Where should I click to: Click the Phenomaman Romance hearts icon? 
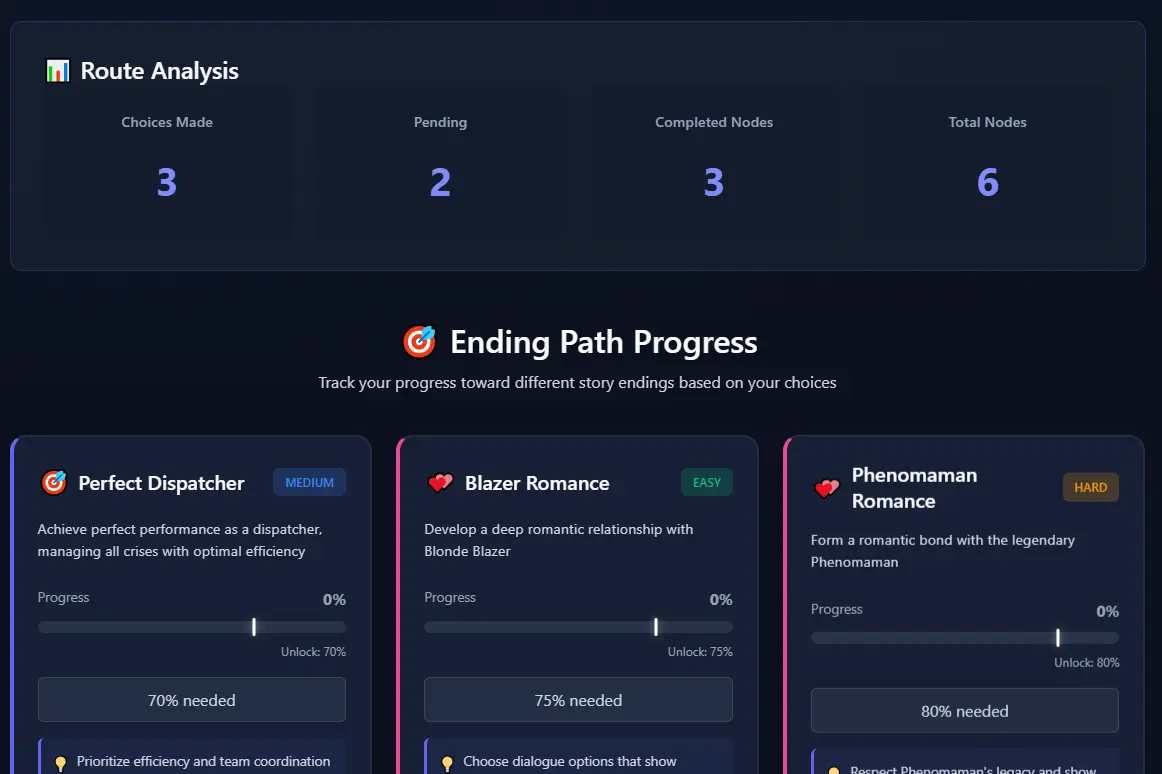pos(826,488)
